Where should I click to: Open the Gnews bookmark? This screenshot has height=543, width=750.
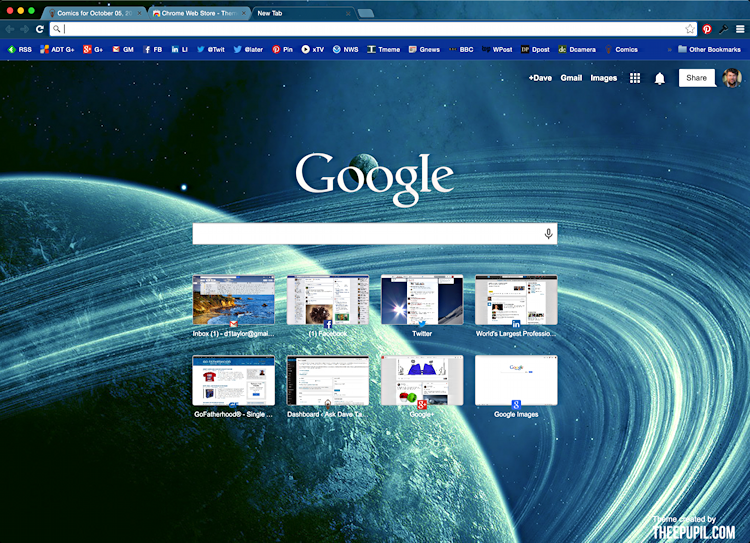click(x=424, y=49)
